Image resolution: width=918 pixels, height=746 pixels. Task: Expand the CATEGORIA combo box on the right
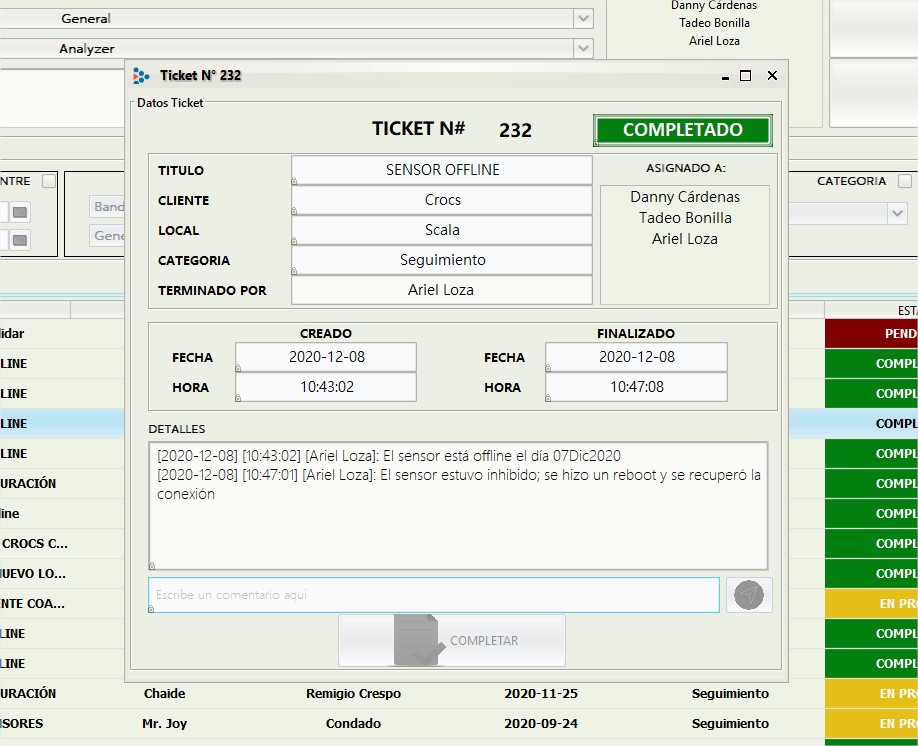pos(897,212)
